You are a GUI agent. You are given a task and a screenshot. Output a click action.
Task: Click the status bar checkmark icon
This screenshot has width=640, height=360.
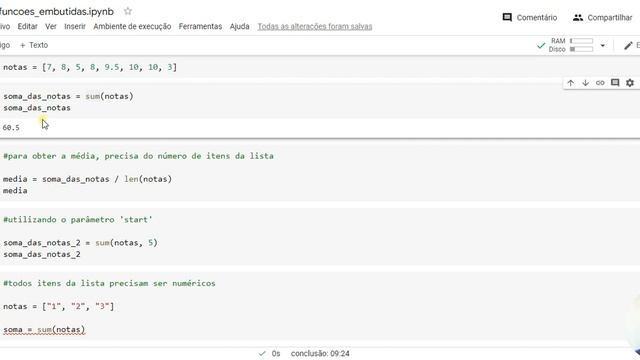click(x=262, y=353)
